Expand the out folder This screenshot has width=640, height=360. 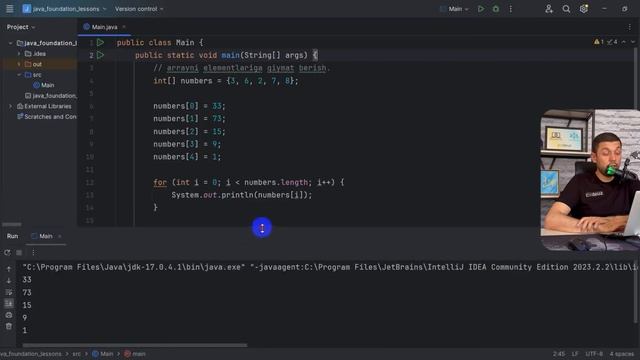click(x=19, y=64)
